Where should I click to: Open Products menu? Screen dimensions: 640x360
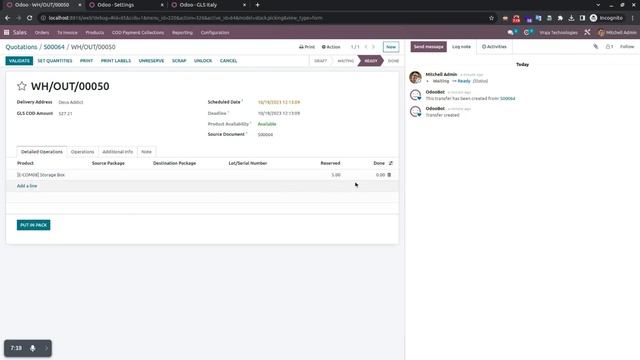coord(95,32)
